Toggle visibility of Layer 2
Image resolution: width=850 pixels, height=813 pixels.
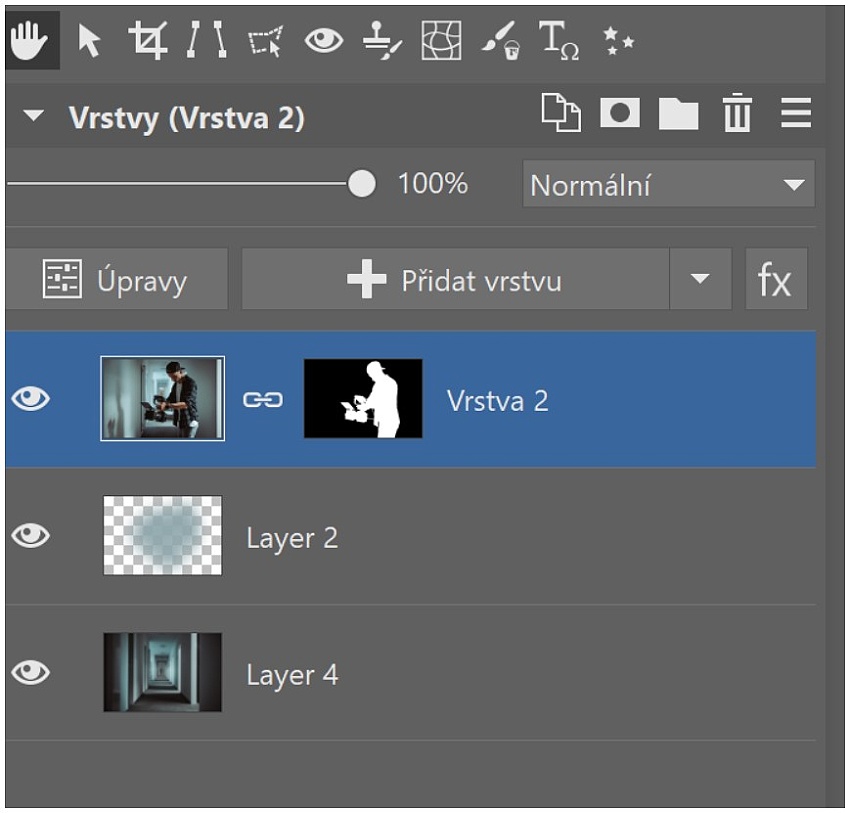coord(30,535)
